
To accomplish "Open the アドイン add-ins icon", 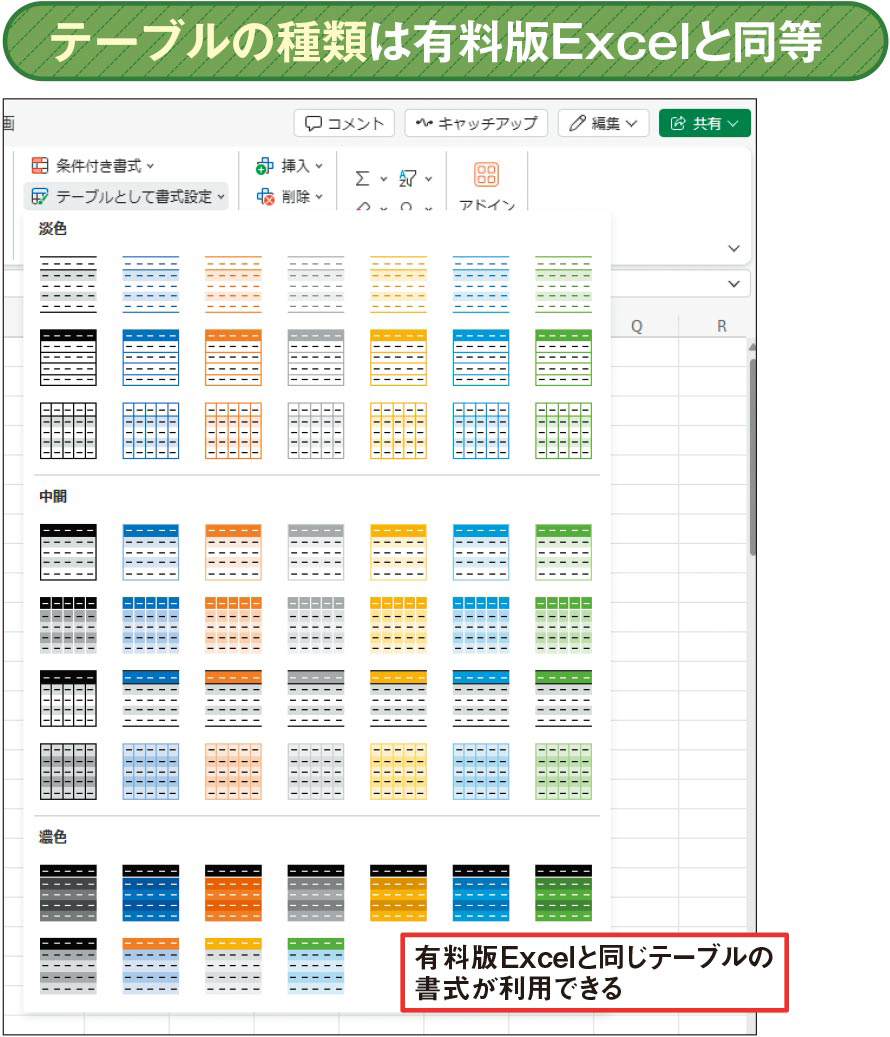I will [487, 175].
